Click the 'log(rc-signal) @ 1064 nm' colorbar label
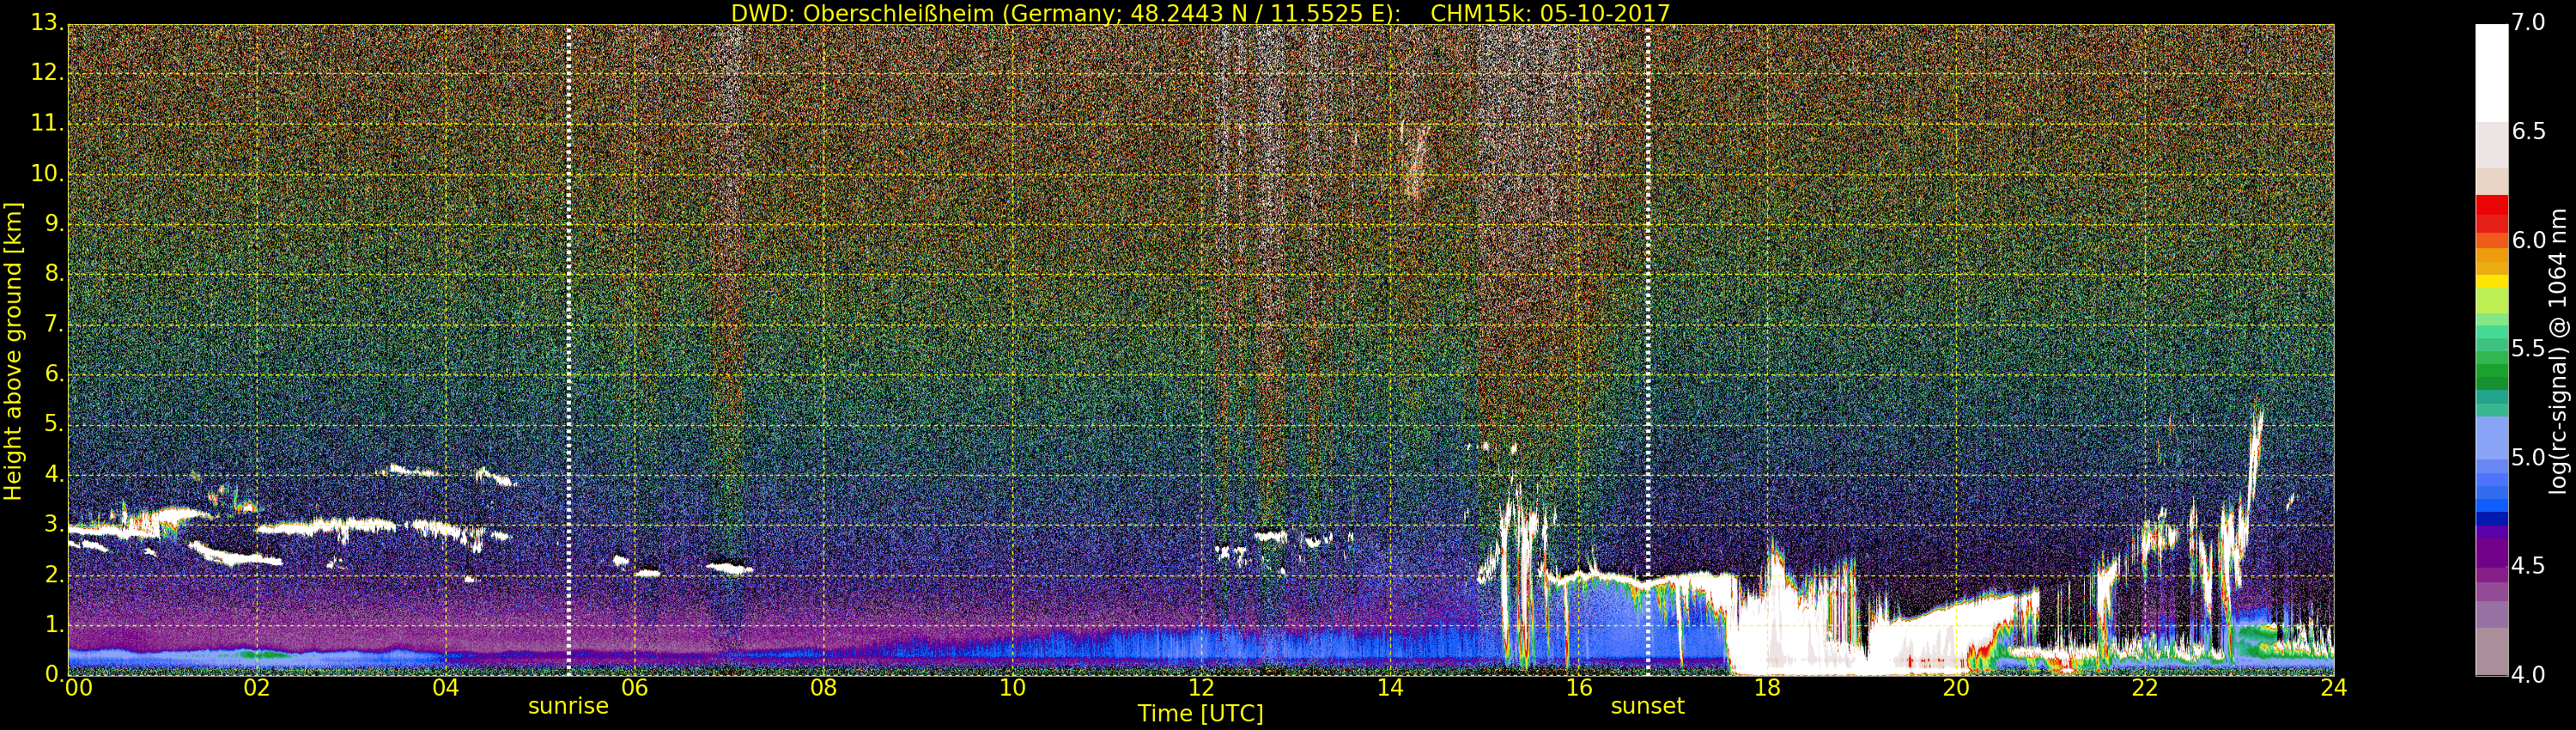The height and width of the screenshot is (730, 2576). tap(2558, 351)
